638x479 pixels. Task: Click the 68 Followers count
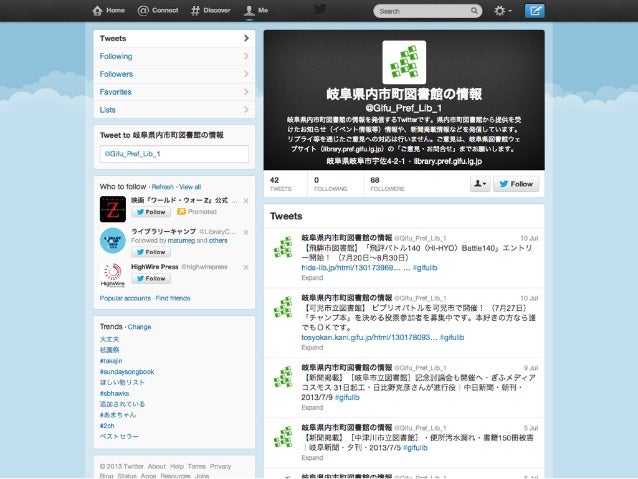tap(387, 184)
